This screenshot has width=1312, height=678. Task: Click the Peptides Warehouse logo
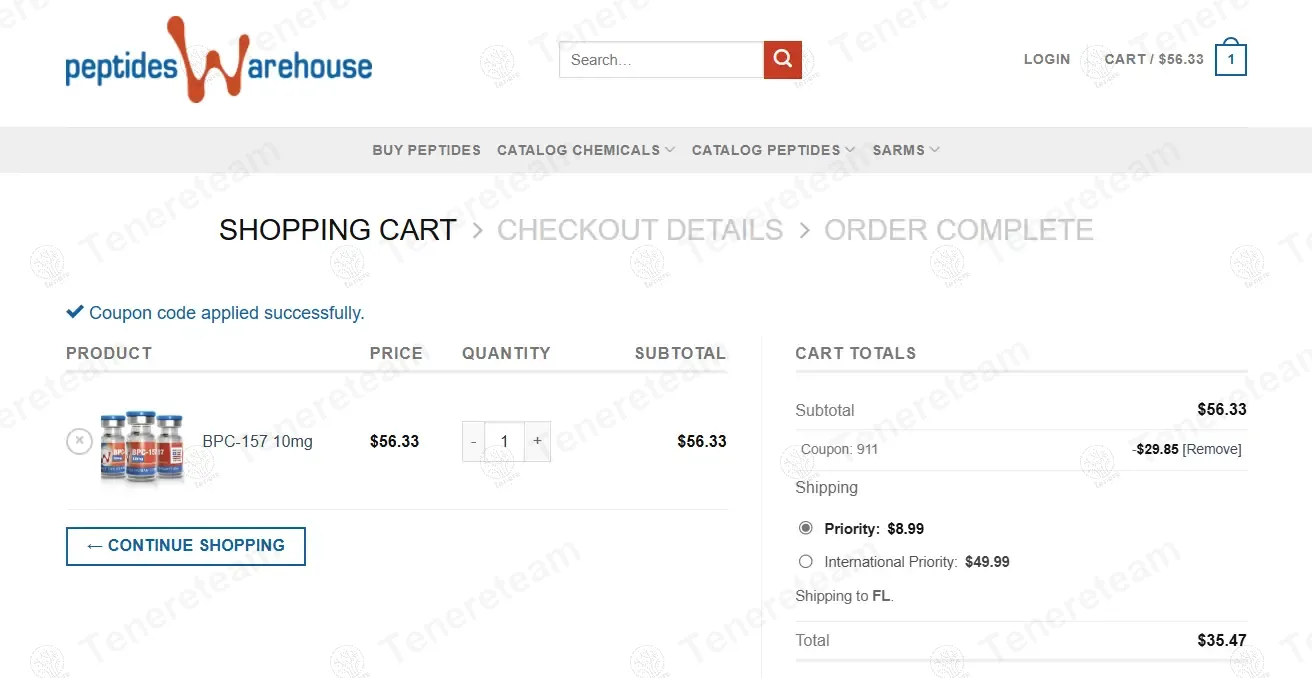pyautogui.click(x=218, y=62)
